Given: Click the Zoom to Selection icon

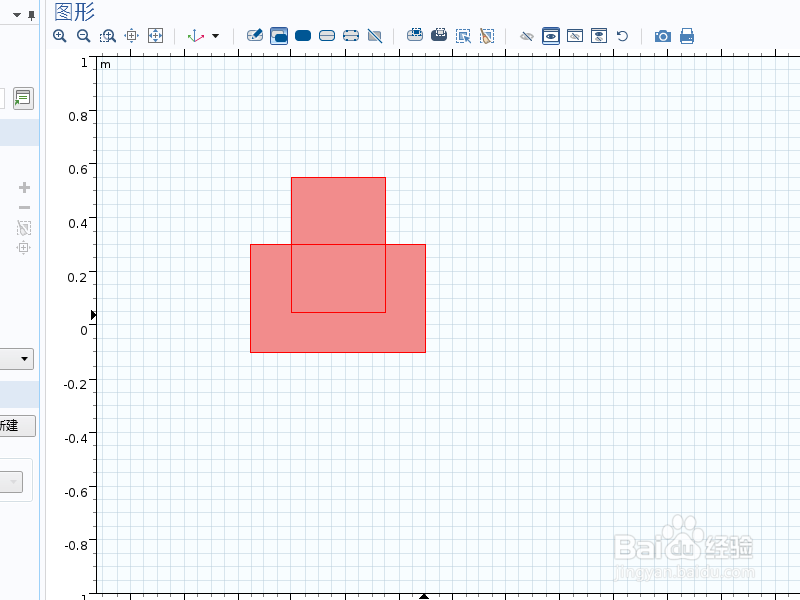Looking at the screenshot, I should point(132,36).
